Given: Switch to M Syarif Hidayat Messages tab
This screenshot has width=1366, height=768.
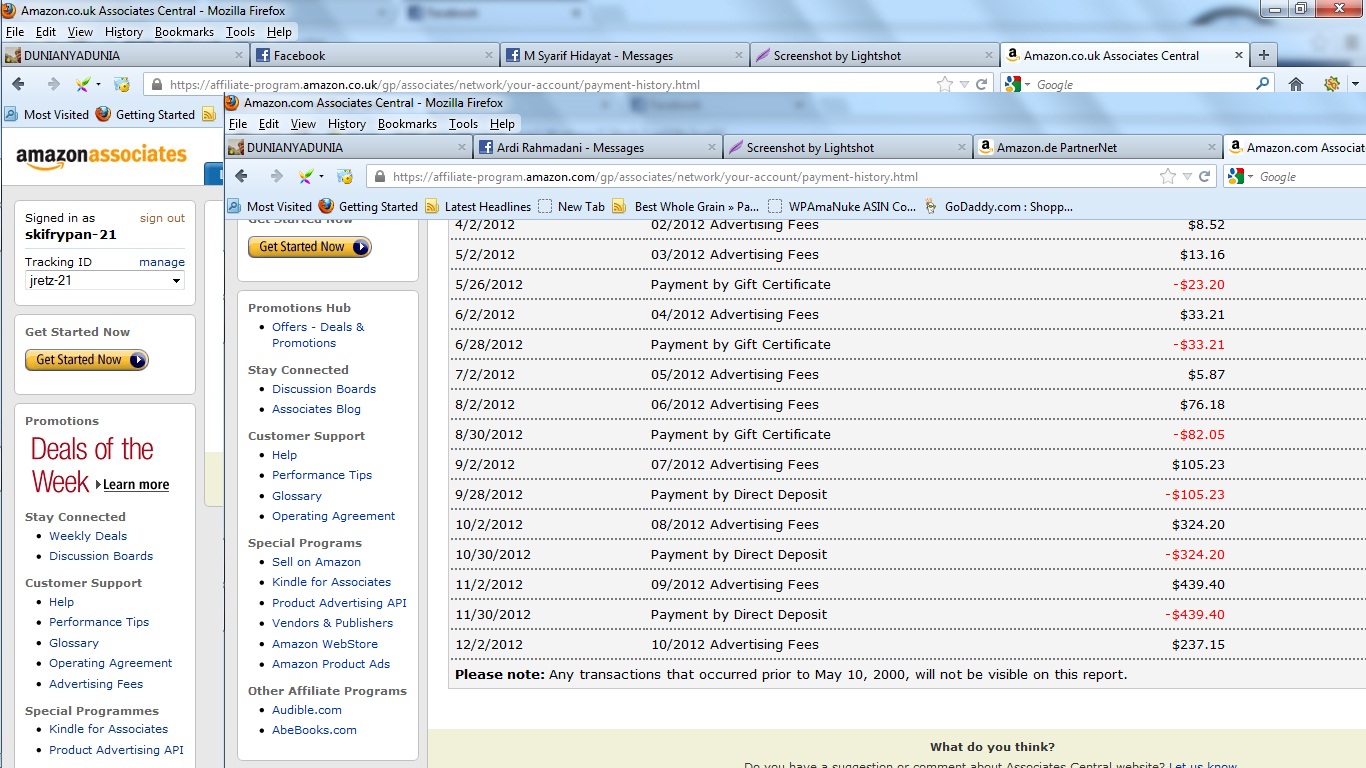Looking at the screenshot, I should pyautogui.click(x=625, y=56).
